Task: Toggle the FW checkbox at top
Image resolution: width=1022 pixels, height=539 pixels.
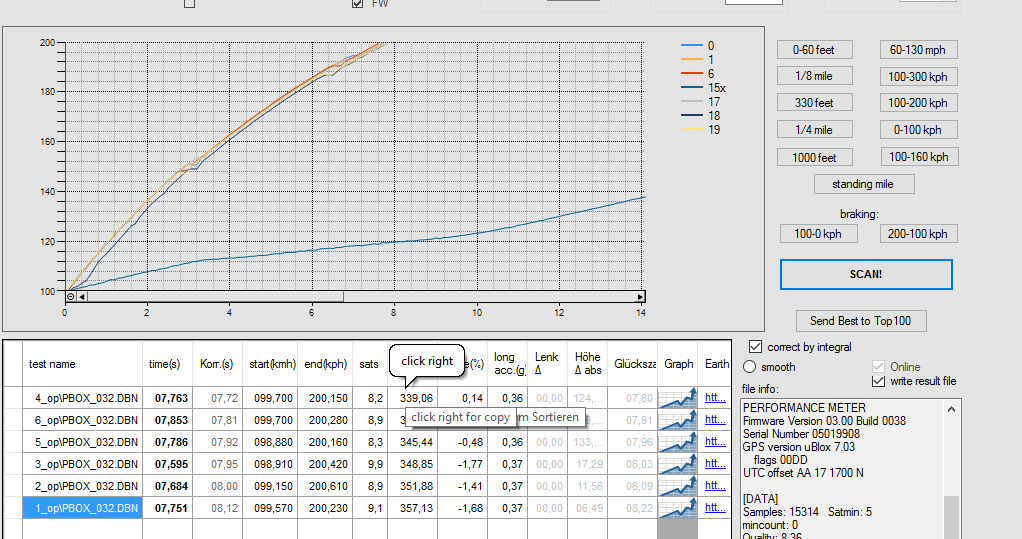Action: [357, 3]
